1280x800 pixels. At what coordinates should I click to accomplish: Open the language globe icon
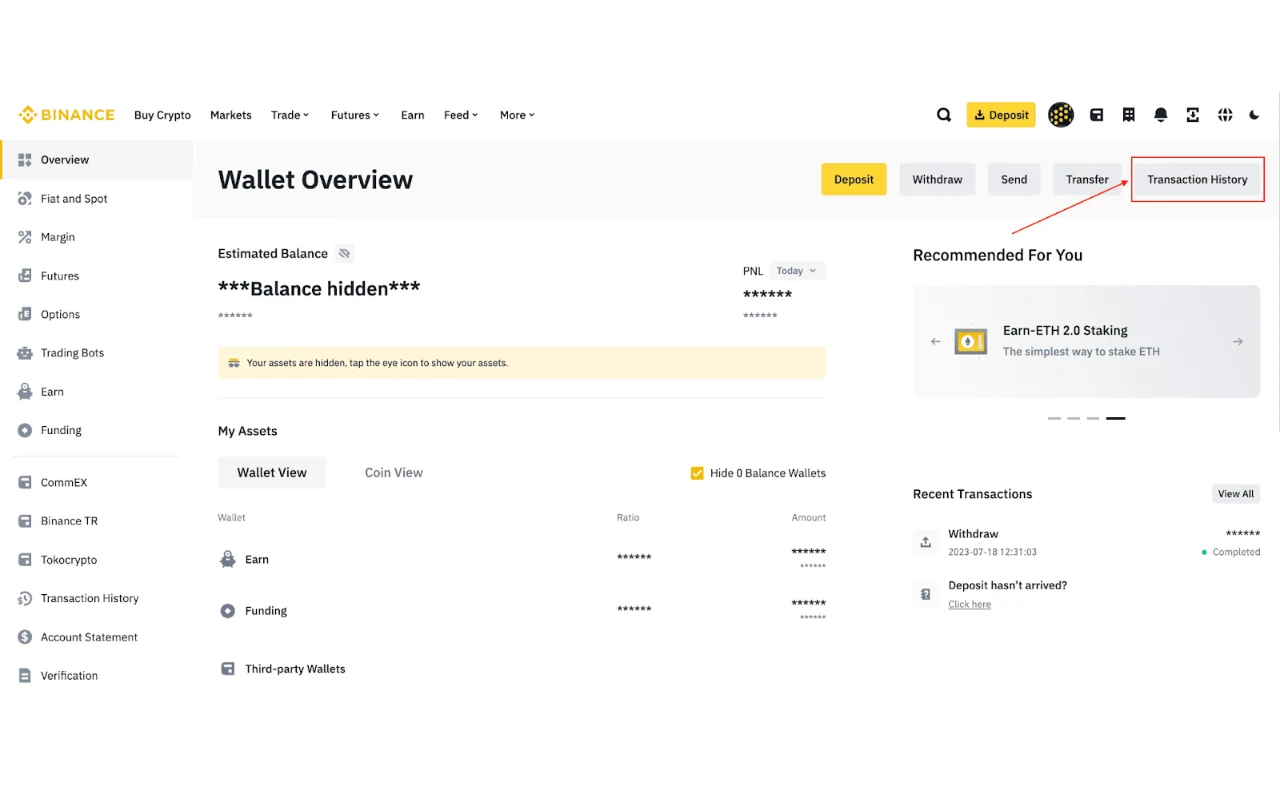coord(1224,115)
